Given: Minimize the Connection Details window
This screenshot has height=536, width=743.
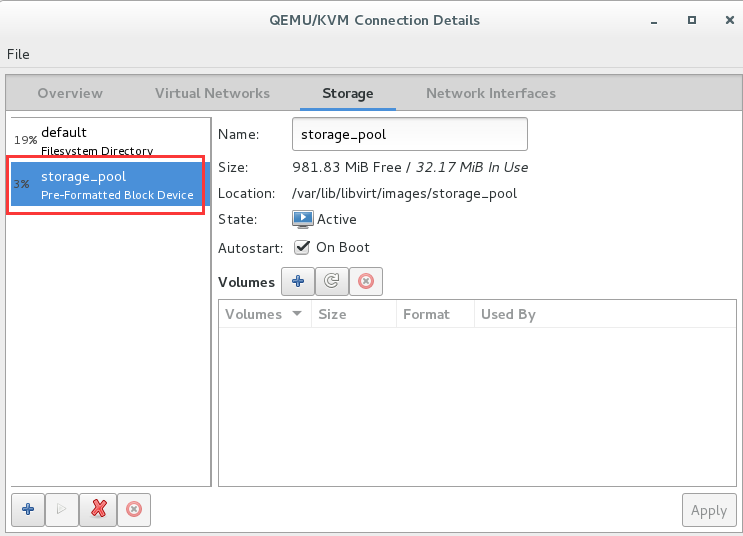Looking at the screenshot, I should click(654, 21).
